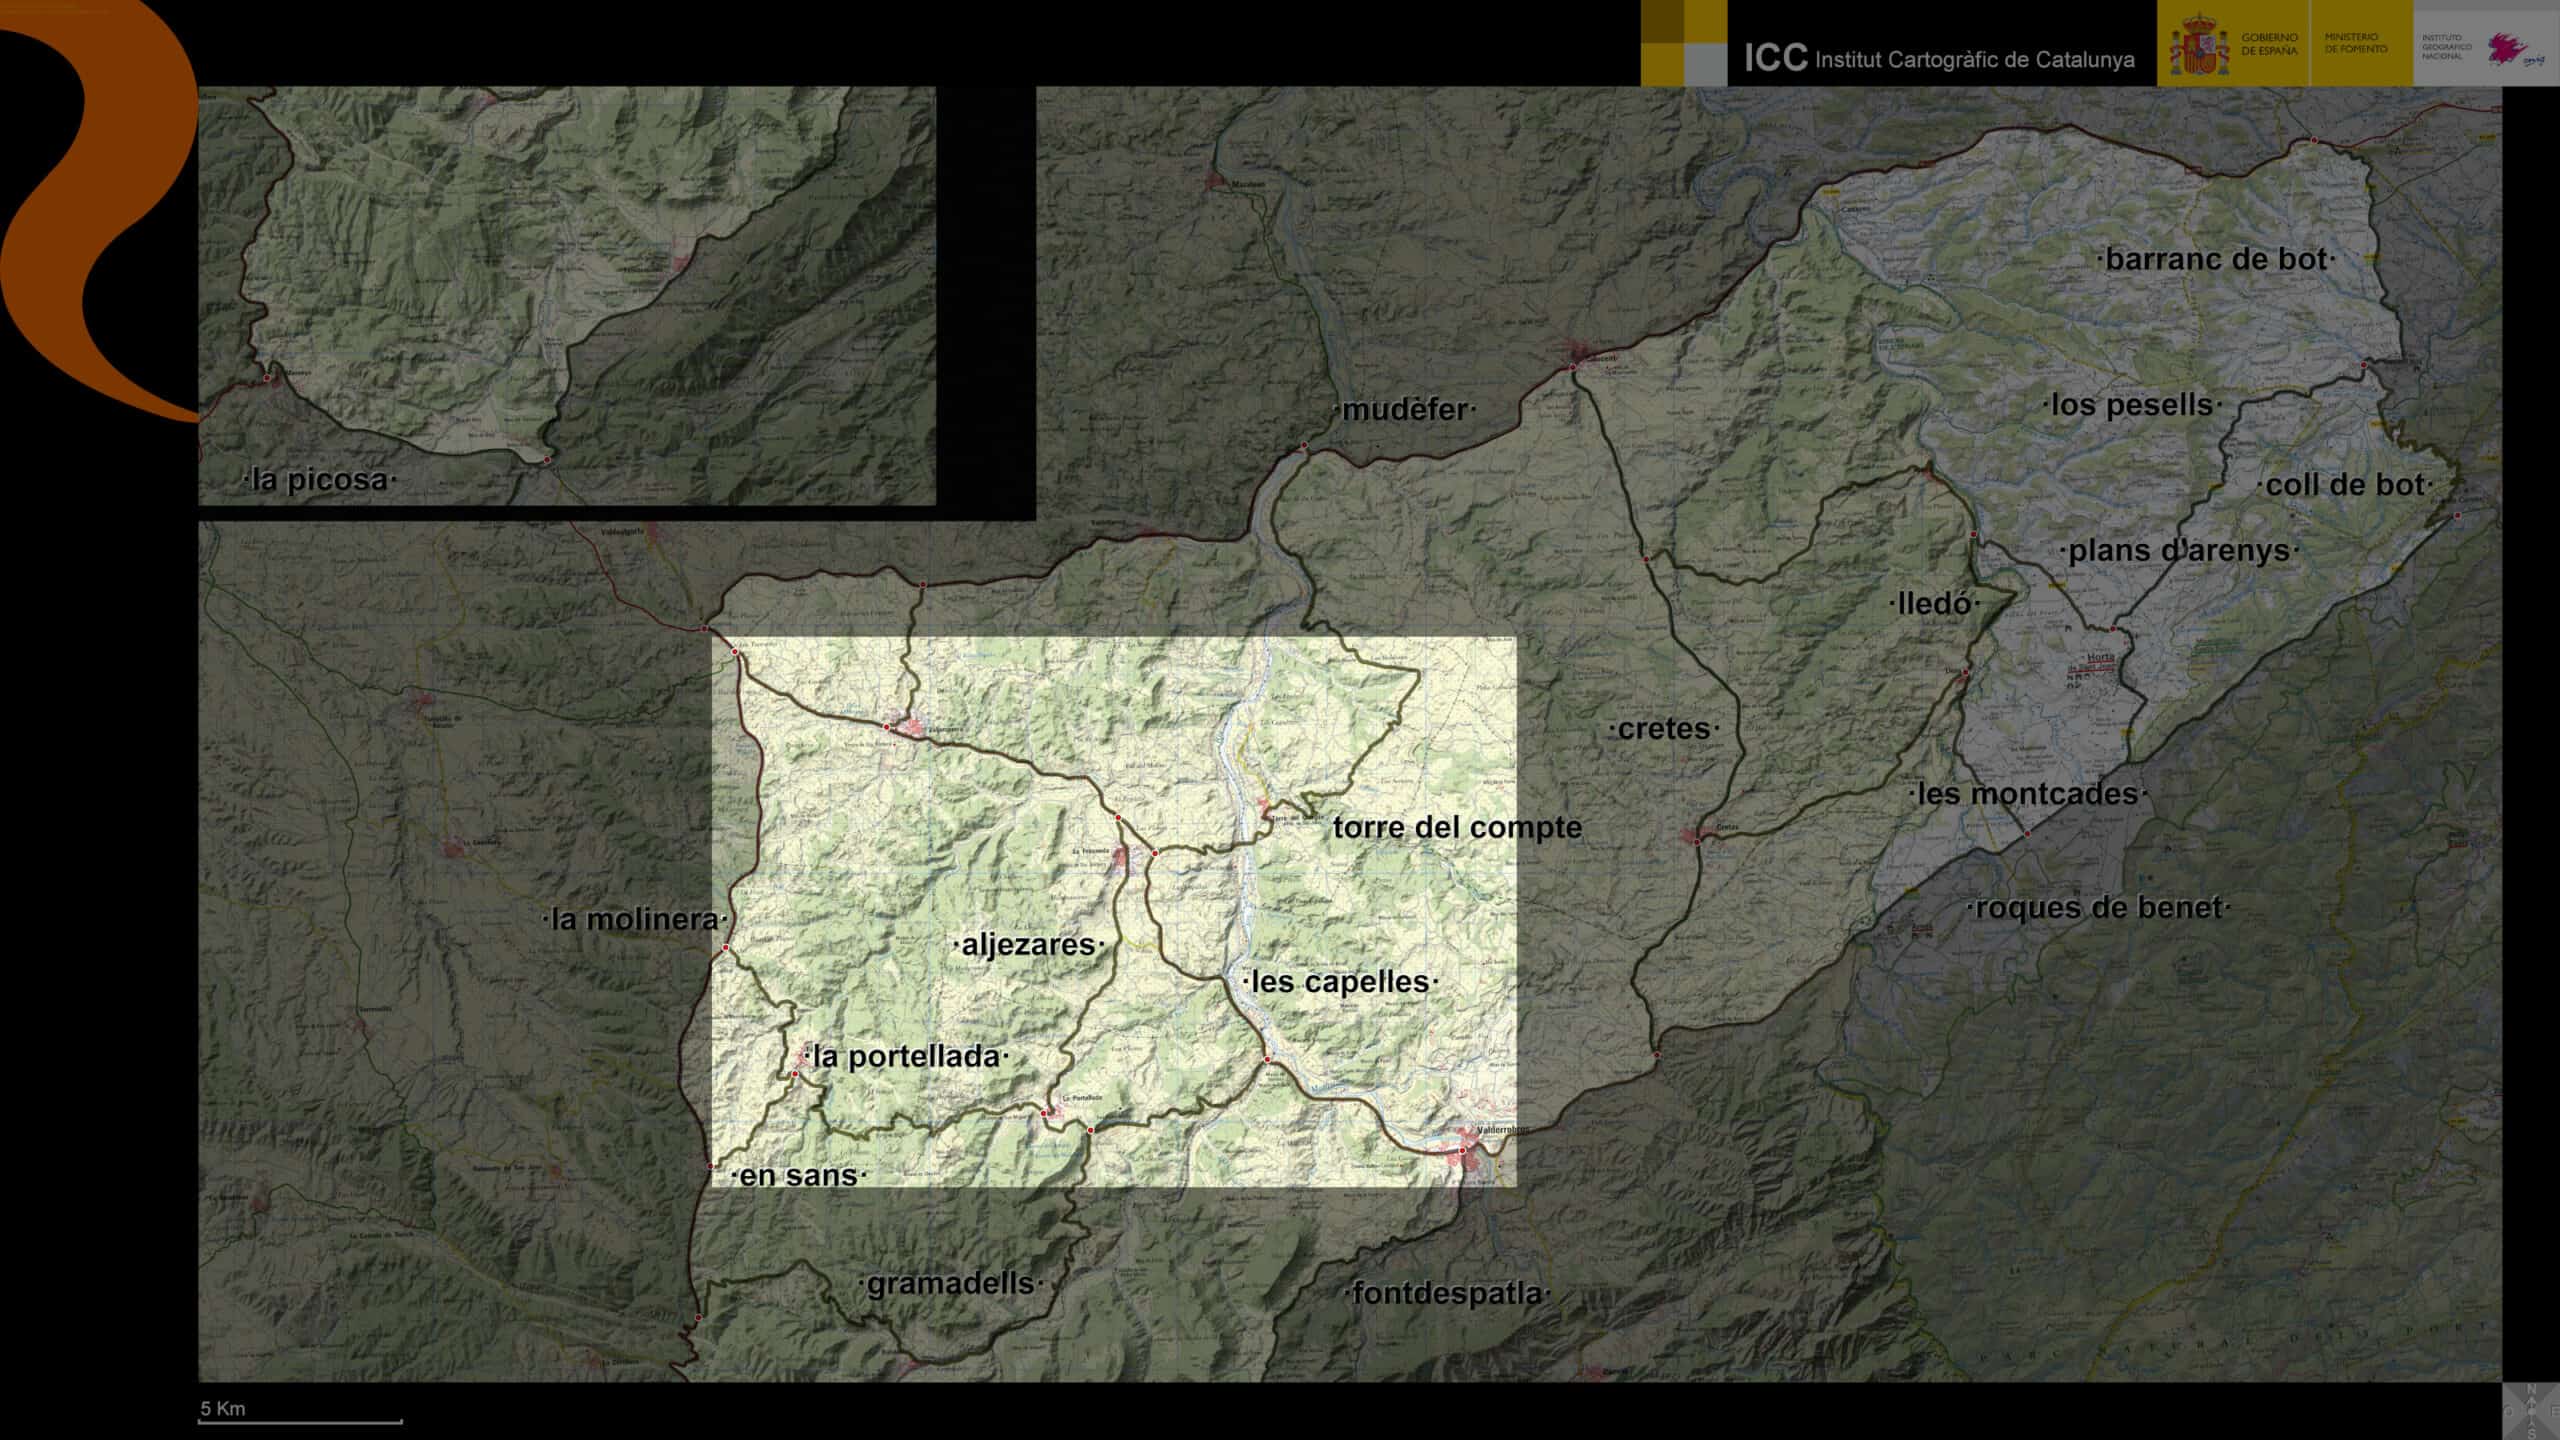Click the 'gramadells' place label
This screenshot has height=1440, width=2560.
(950, 1284)
